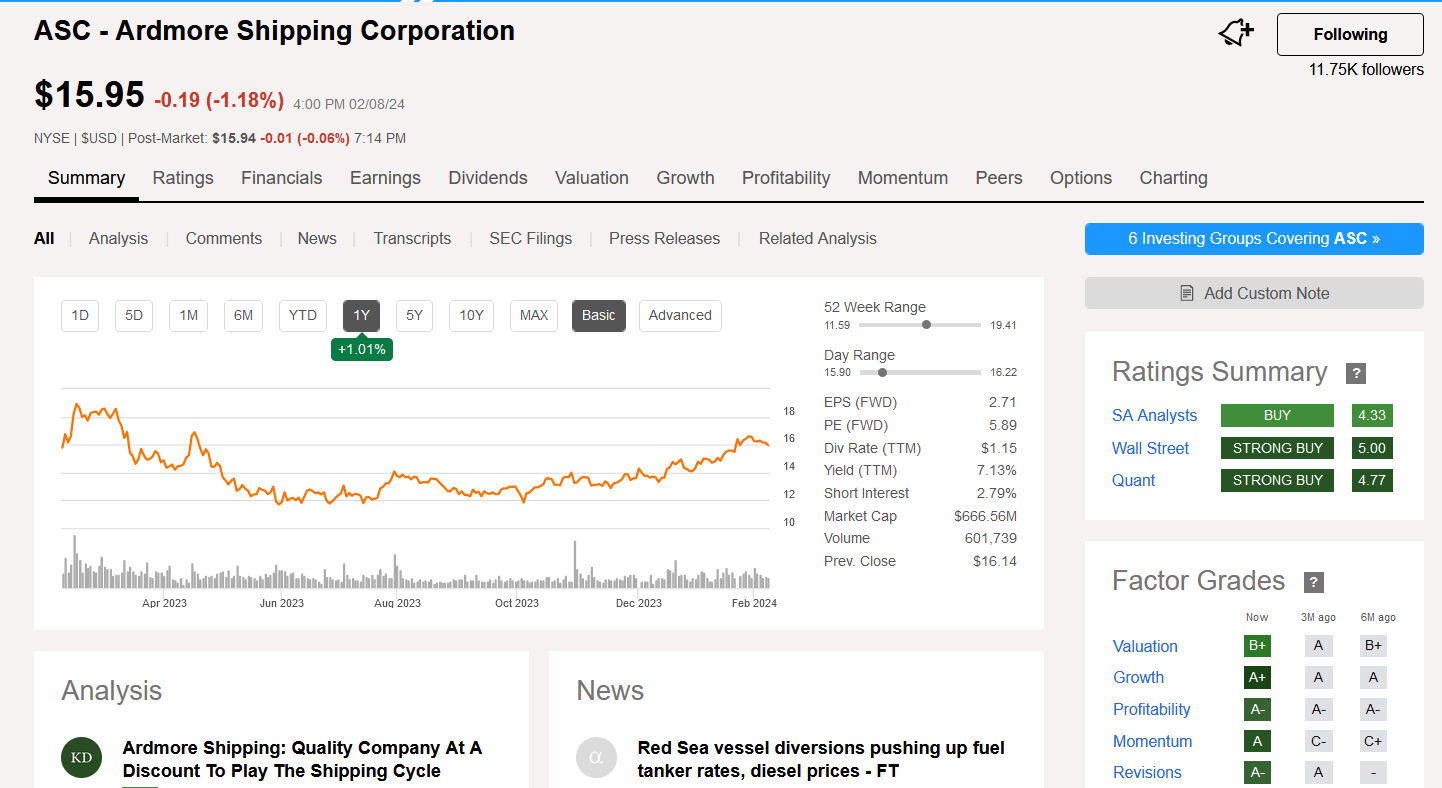
Task: Open Ratings Summary help question mark
Action: tap(1356, 373)
